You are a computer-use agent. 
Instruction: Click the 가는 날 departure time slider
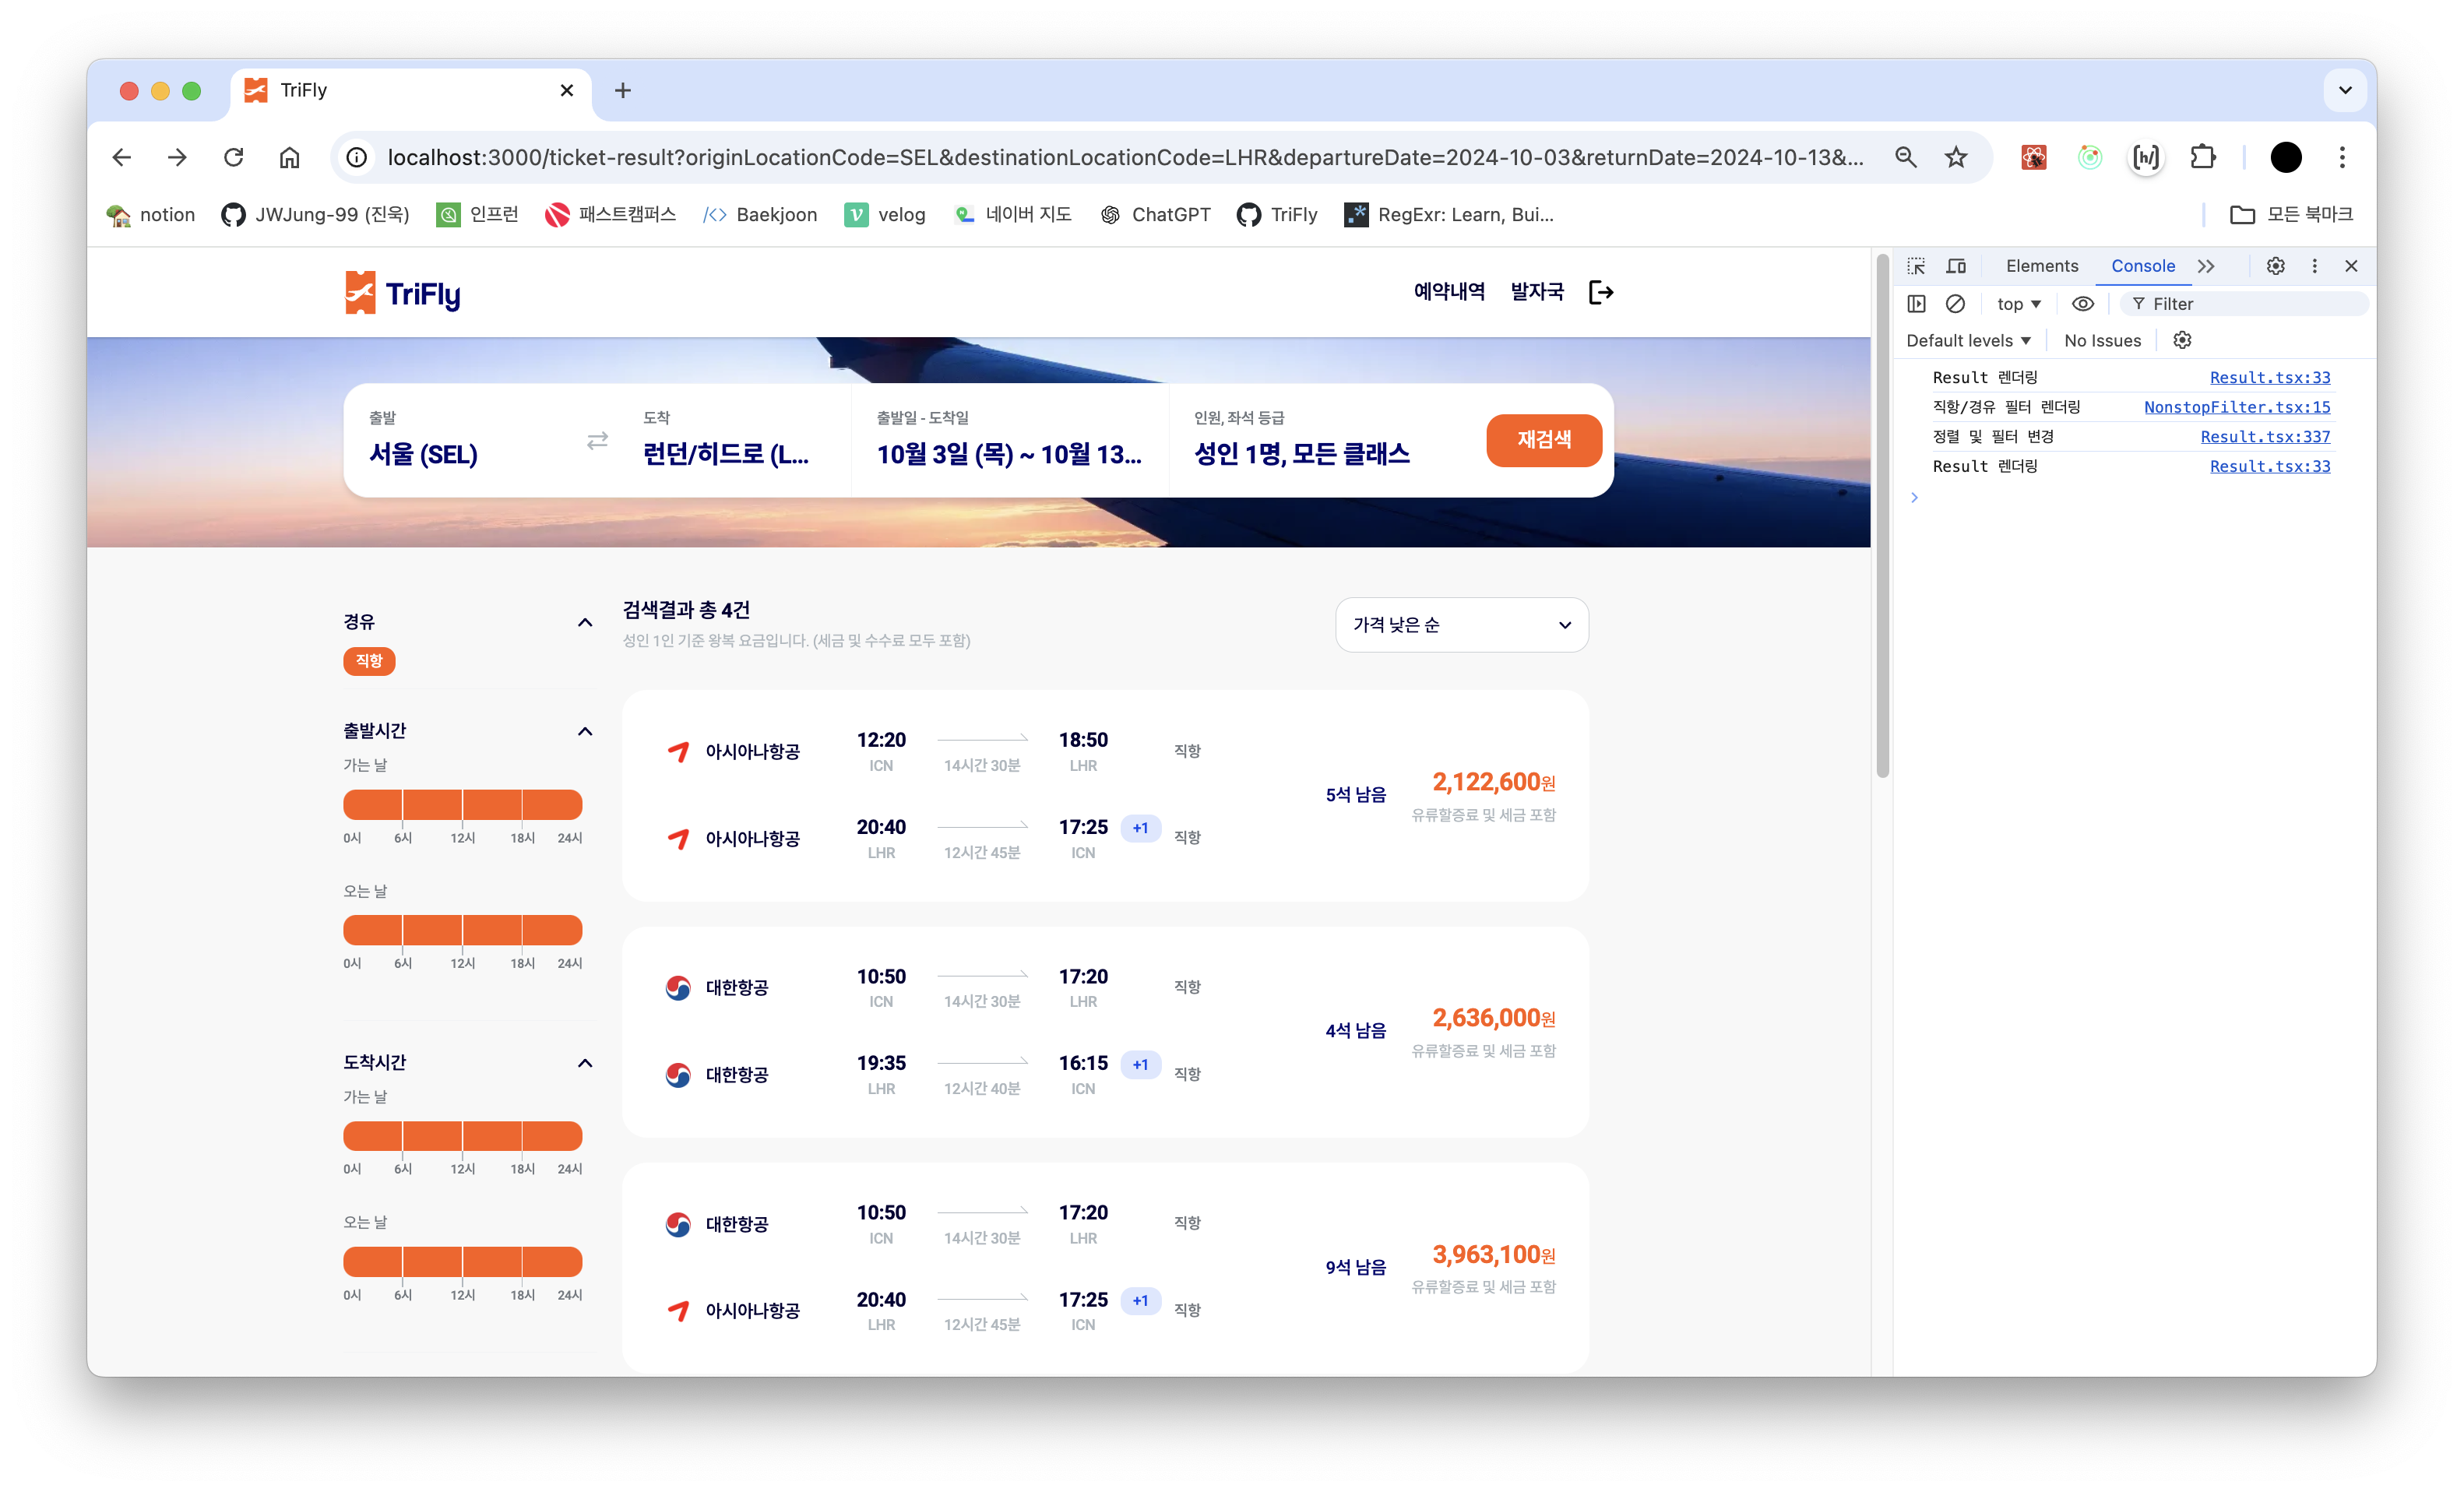click(462, 804)
